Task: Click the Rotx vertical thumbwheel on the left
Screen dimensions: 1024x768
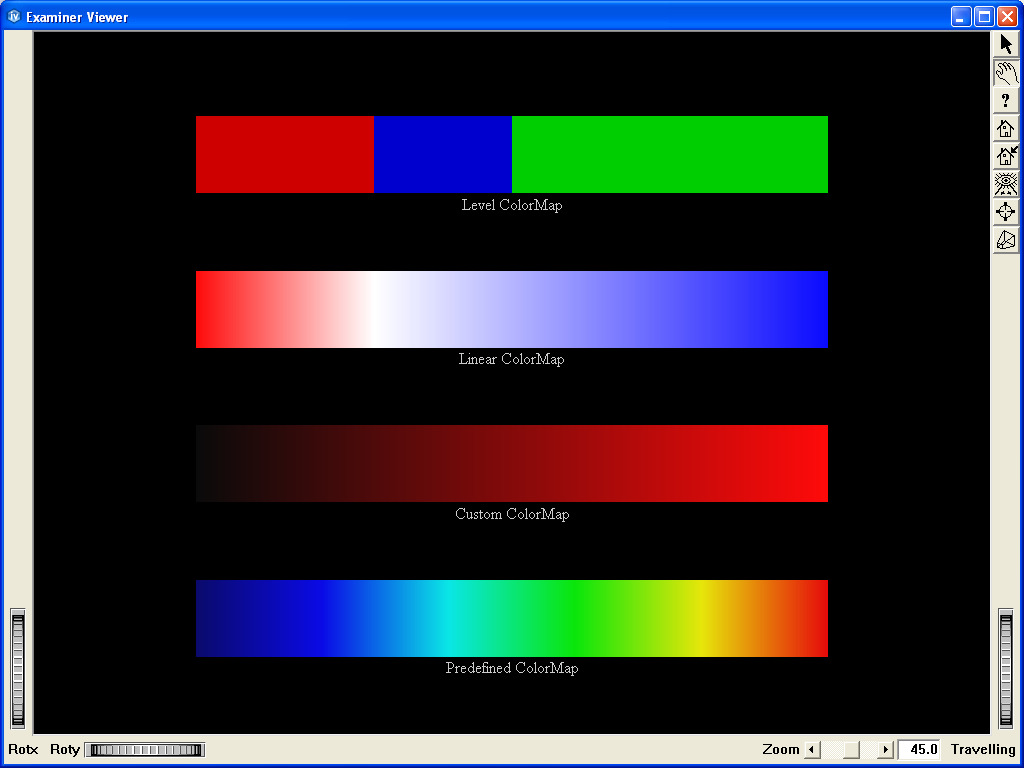Action: pyautogui.click(x=18, y=668)
